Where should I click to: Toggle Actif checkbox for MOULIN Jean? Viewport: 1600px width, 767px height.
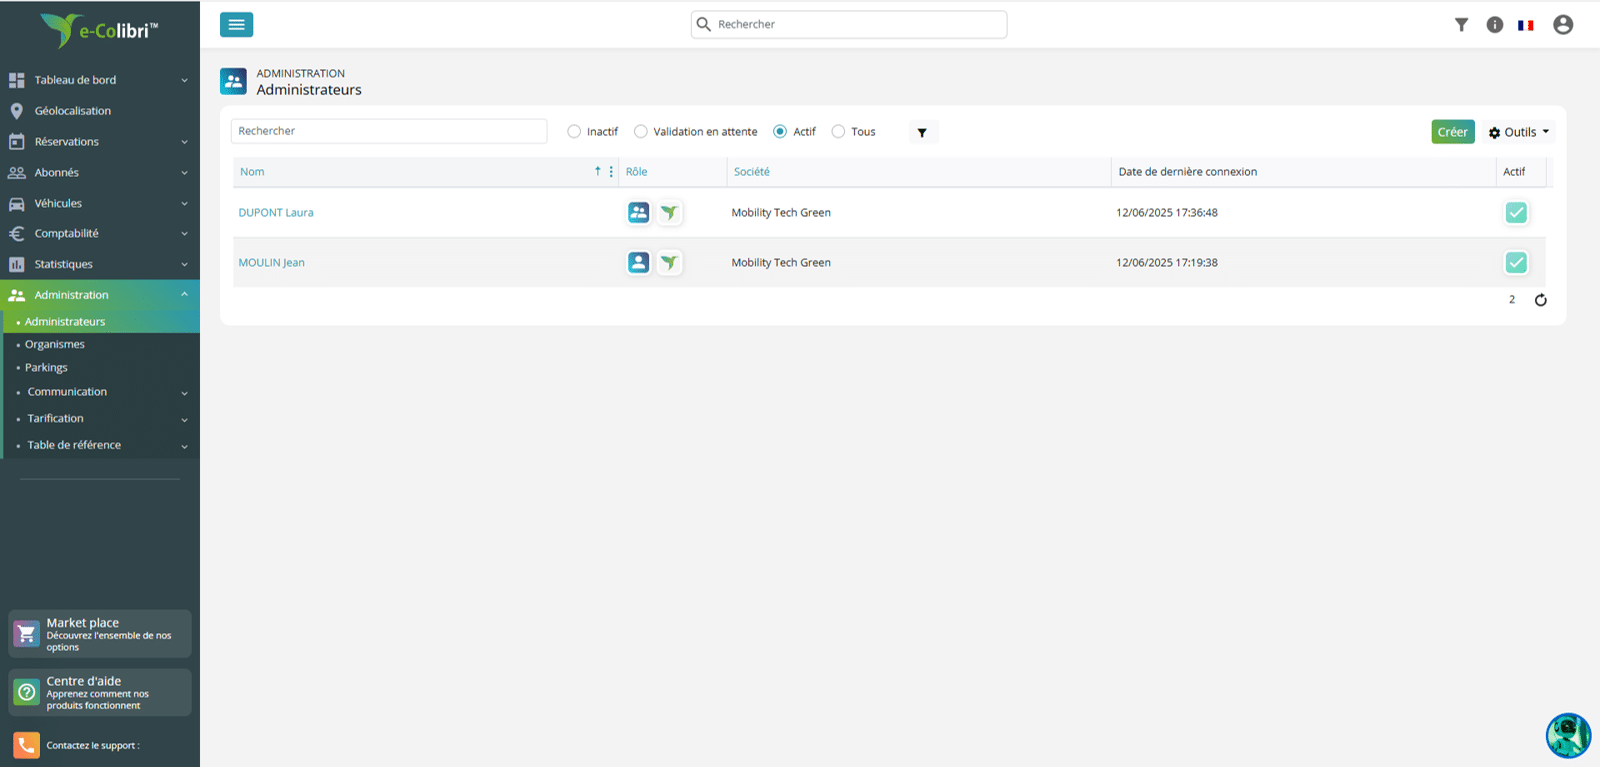click(1516, 262)
